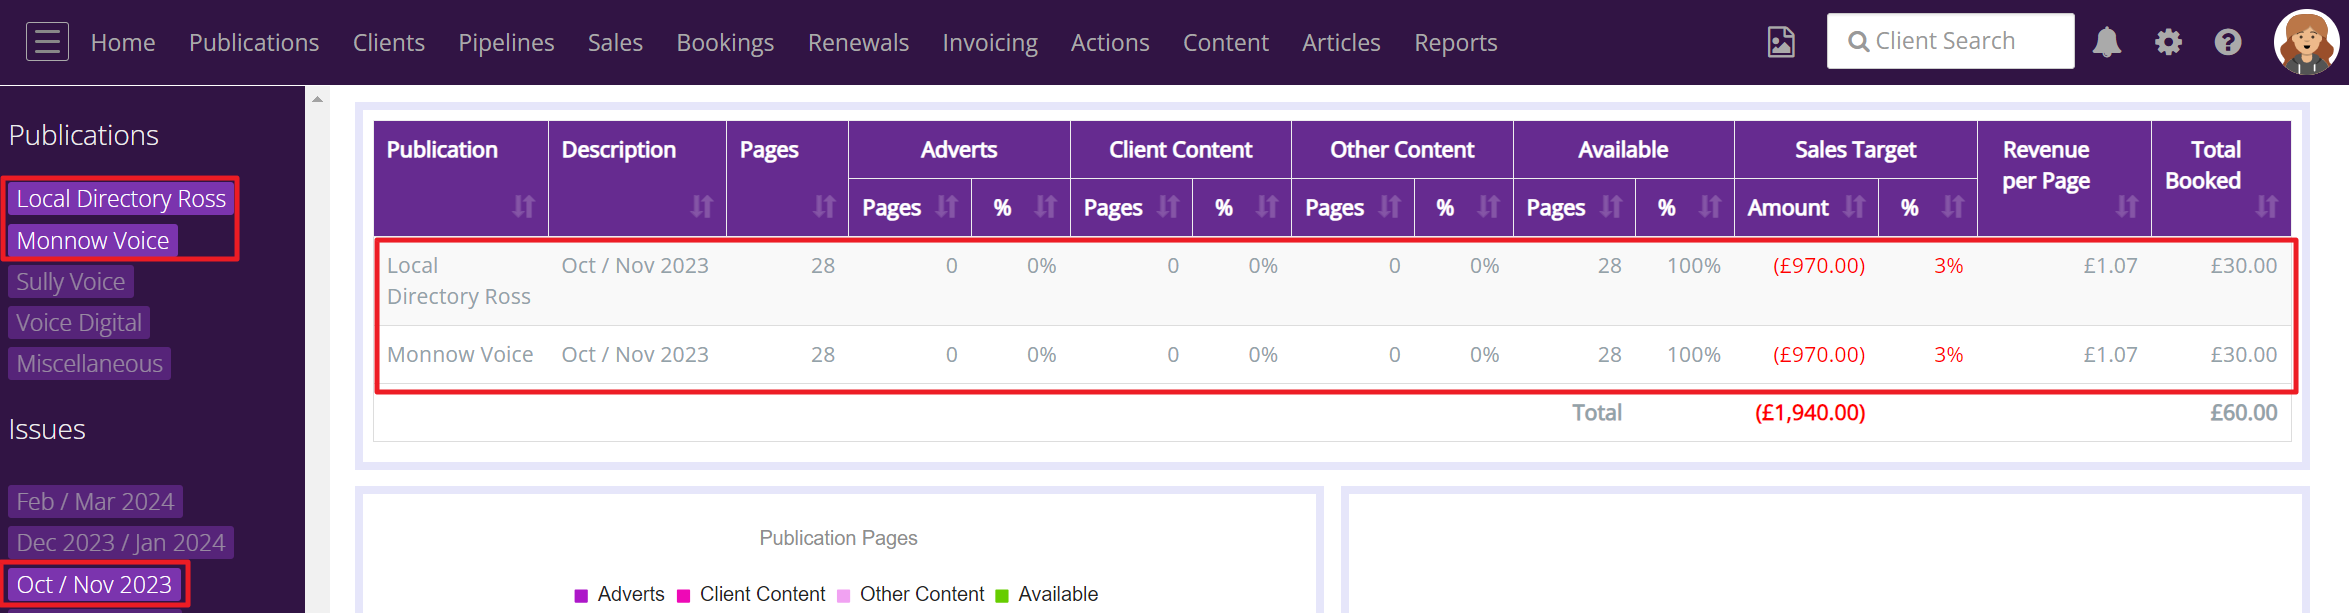The width and height of the screenshot is (2349, 613).
Task: Open Renewals menu item
Action: click(858, 42)
